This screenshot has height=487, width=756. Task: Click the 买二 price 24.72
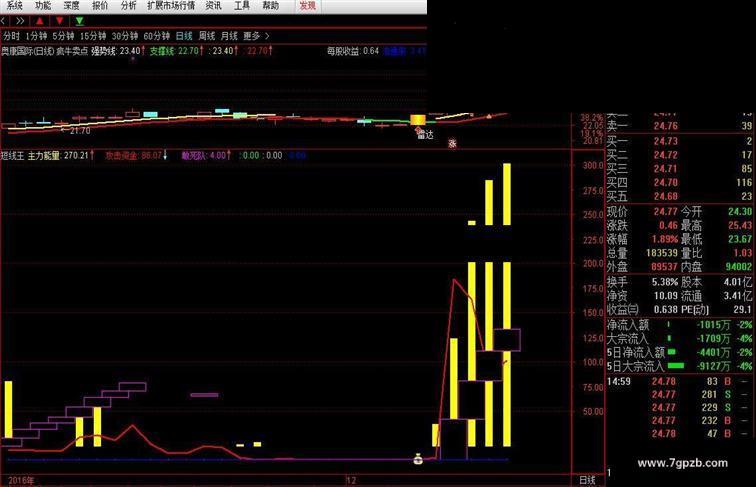(666, 155)
